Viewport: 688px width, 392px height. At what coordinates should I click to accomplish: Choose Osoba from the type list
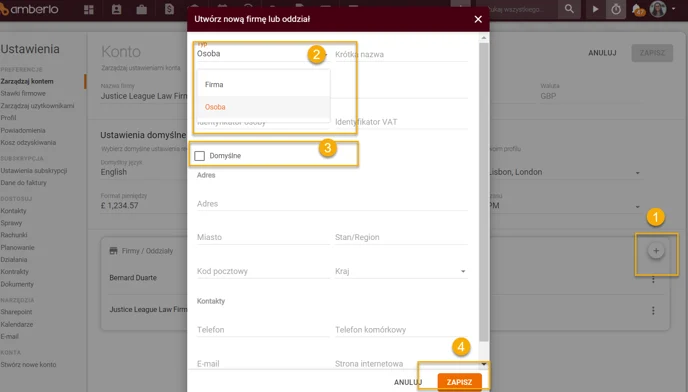point(263,107)
